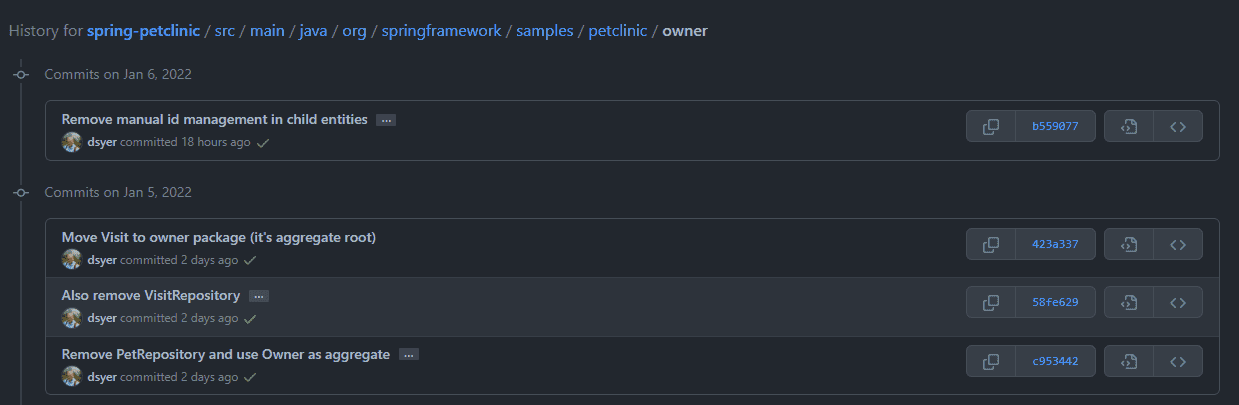This screenshot has width=1239, height=405.
Task: Open 'Move Visit to owner package' commit
Action: point(219,237)
